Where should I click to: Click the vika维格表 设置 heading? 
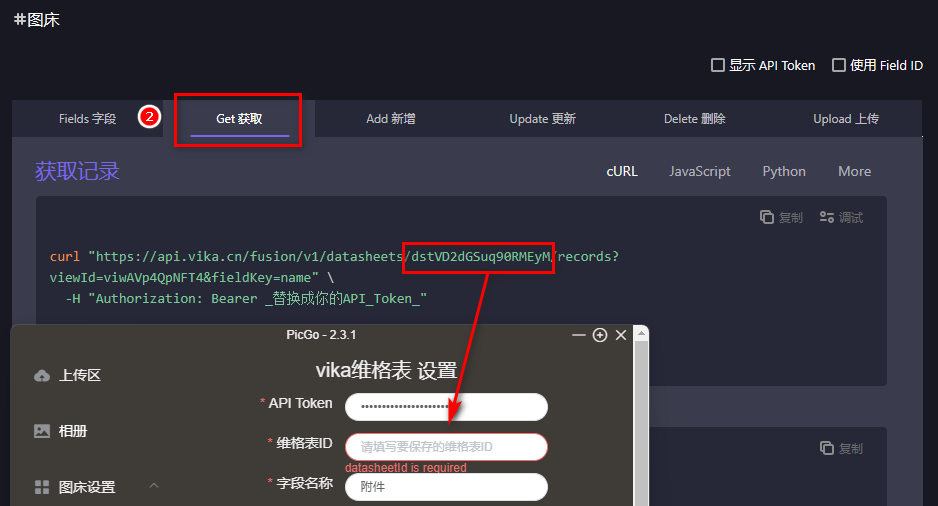pos(386,370)
